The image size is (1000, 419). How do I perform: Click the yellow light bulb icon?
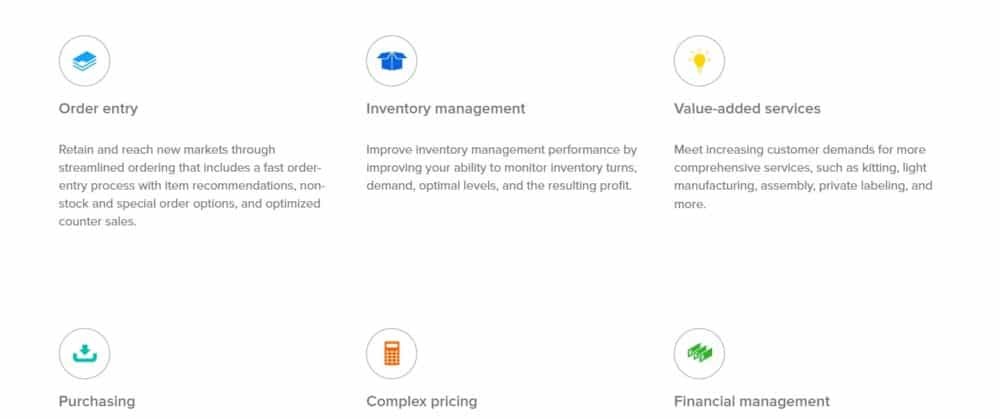[x=700, y=62]
